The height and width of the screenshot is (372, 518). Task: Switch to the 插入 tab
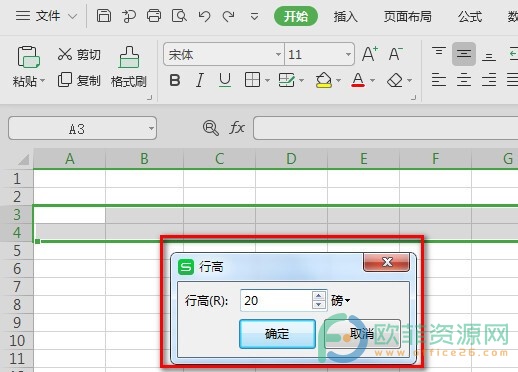click(346, 16)
